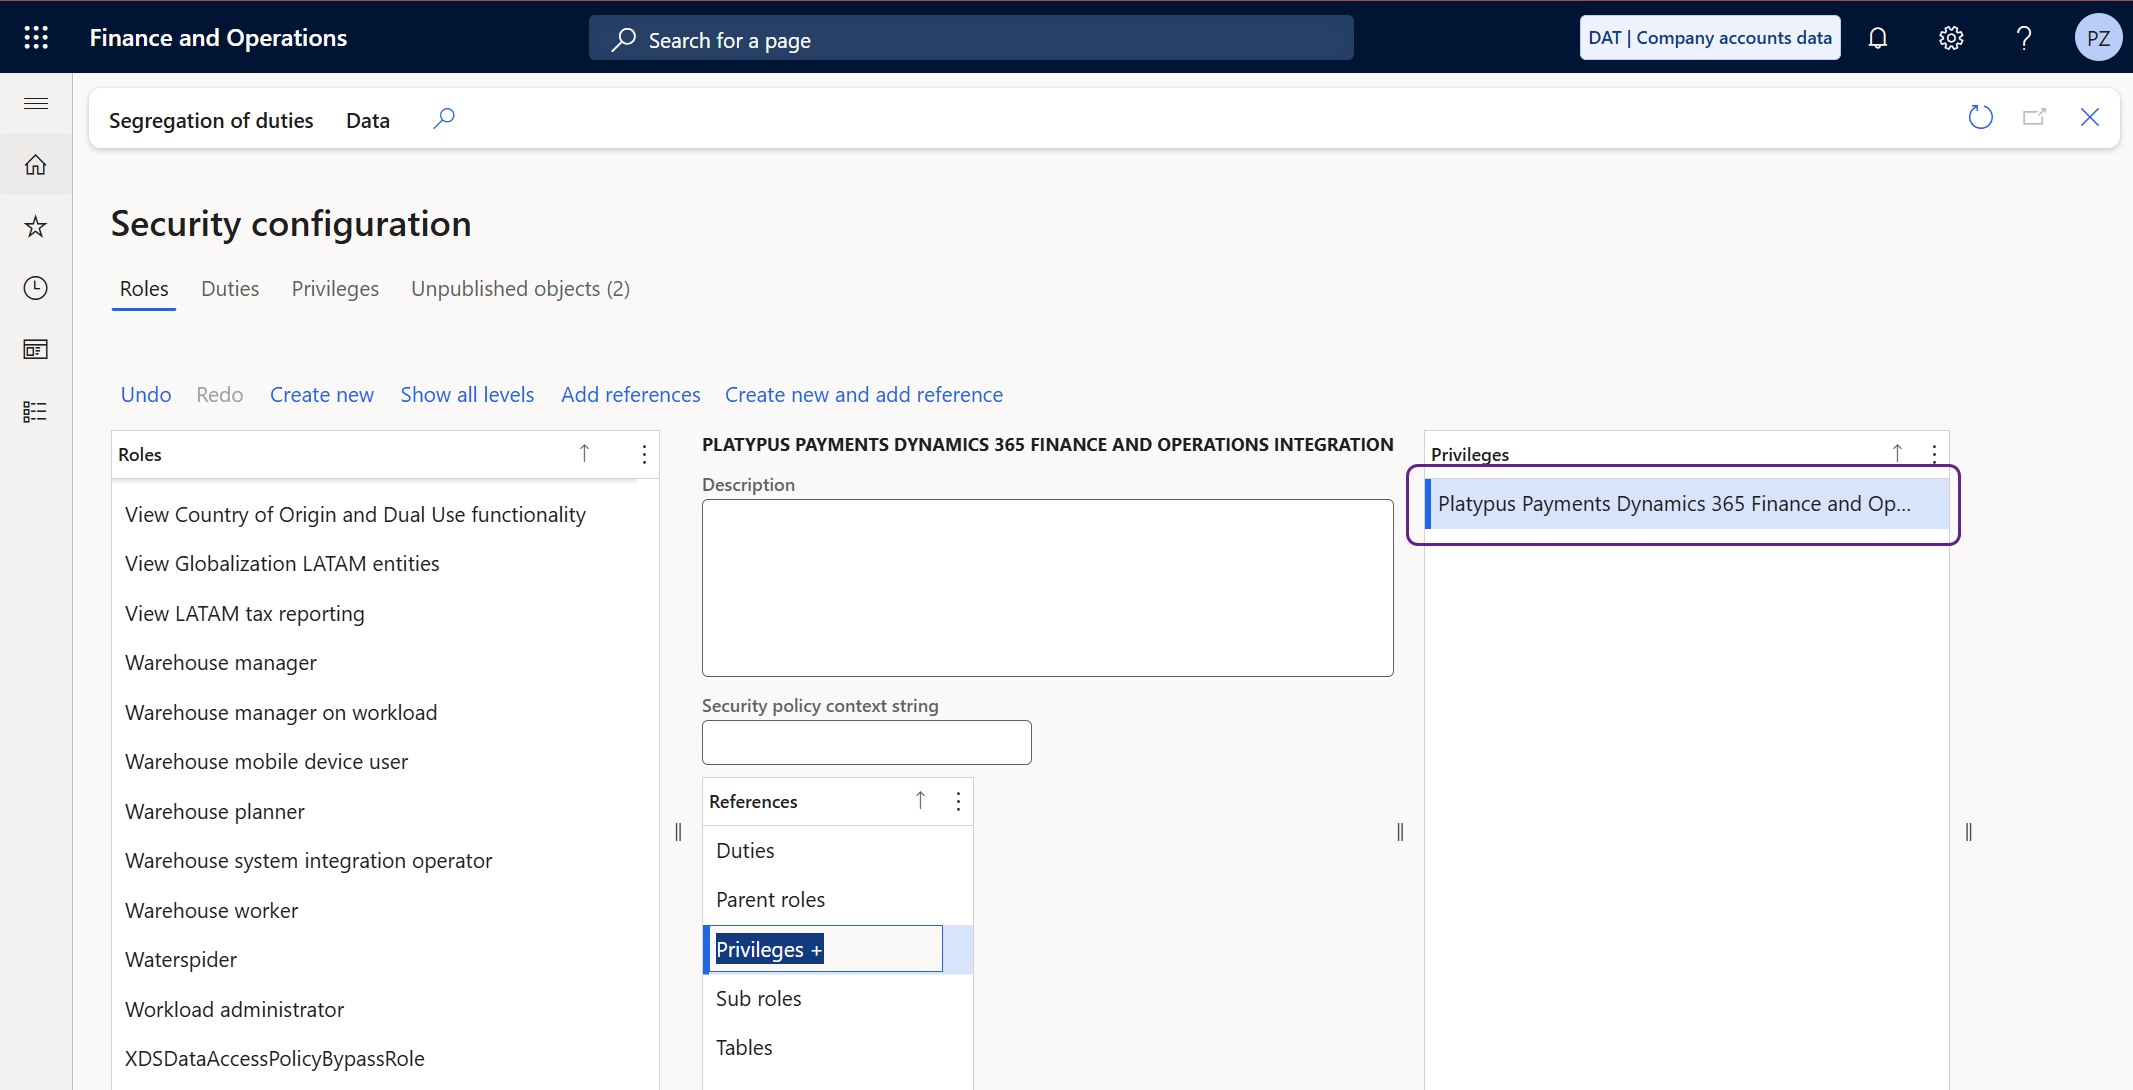
Task: Sort Privileges column with arrow
Action: (1897, 453)
